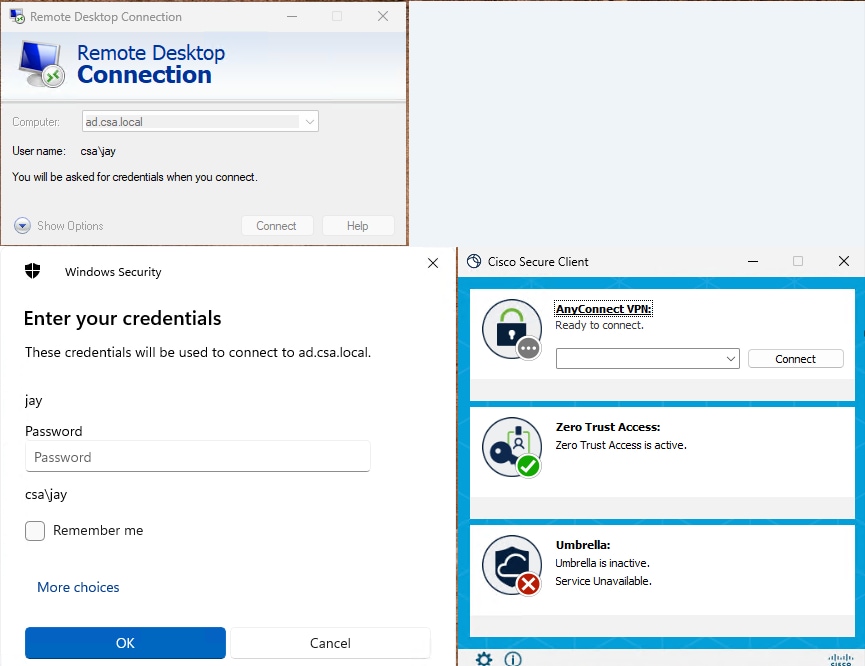Close the Cisco Secure Client window

coord(844,261)
